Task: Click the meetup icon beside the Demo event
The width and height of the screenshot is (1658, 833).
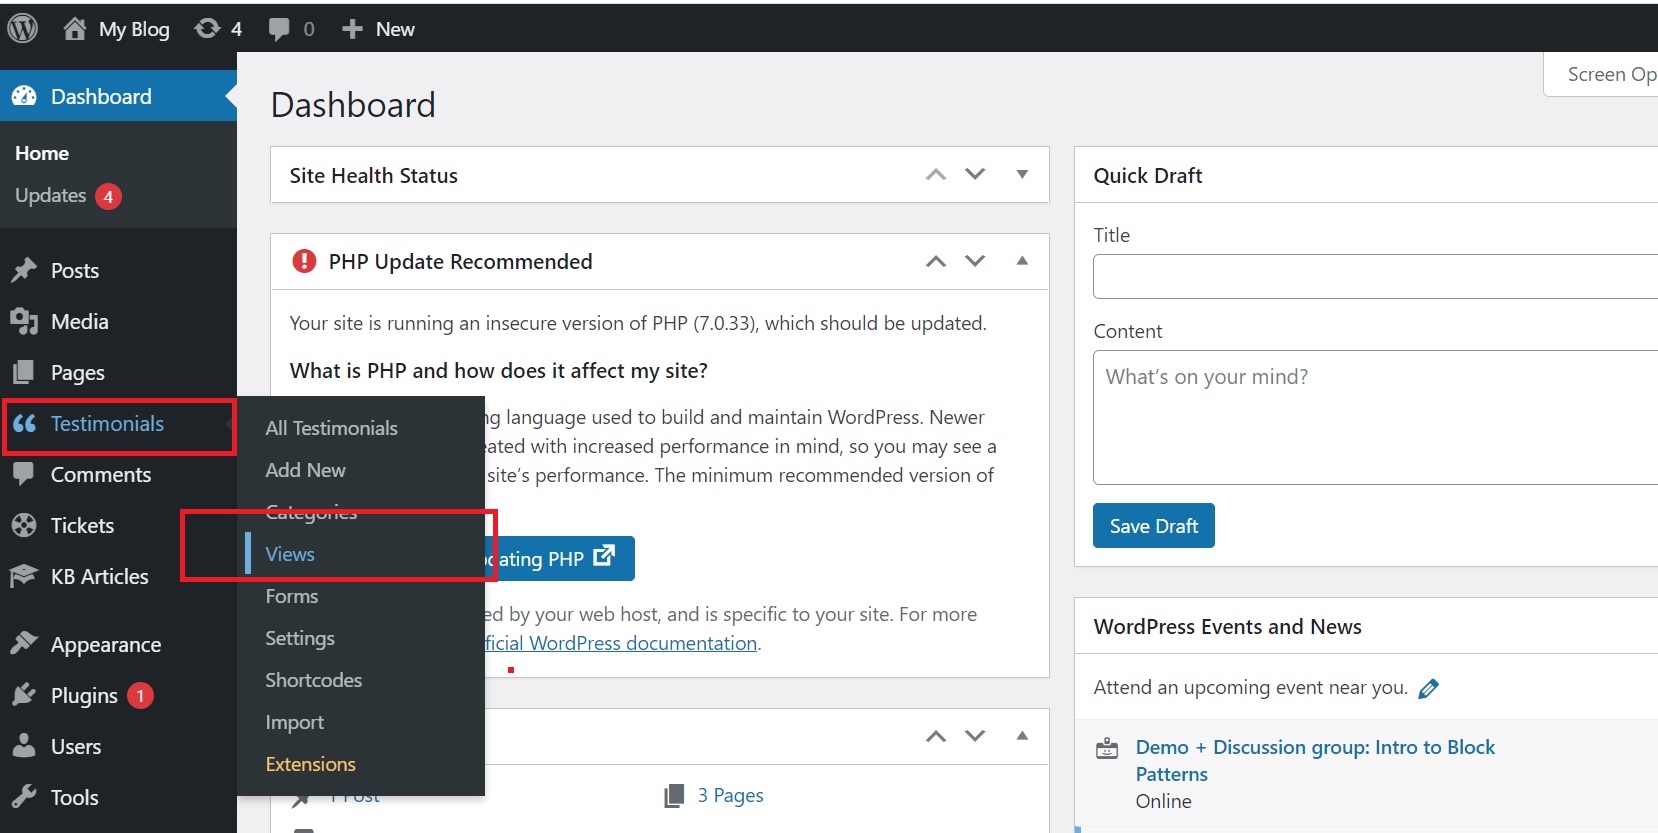Action: pos(1107,748)
